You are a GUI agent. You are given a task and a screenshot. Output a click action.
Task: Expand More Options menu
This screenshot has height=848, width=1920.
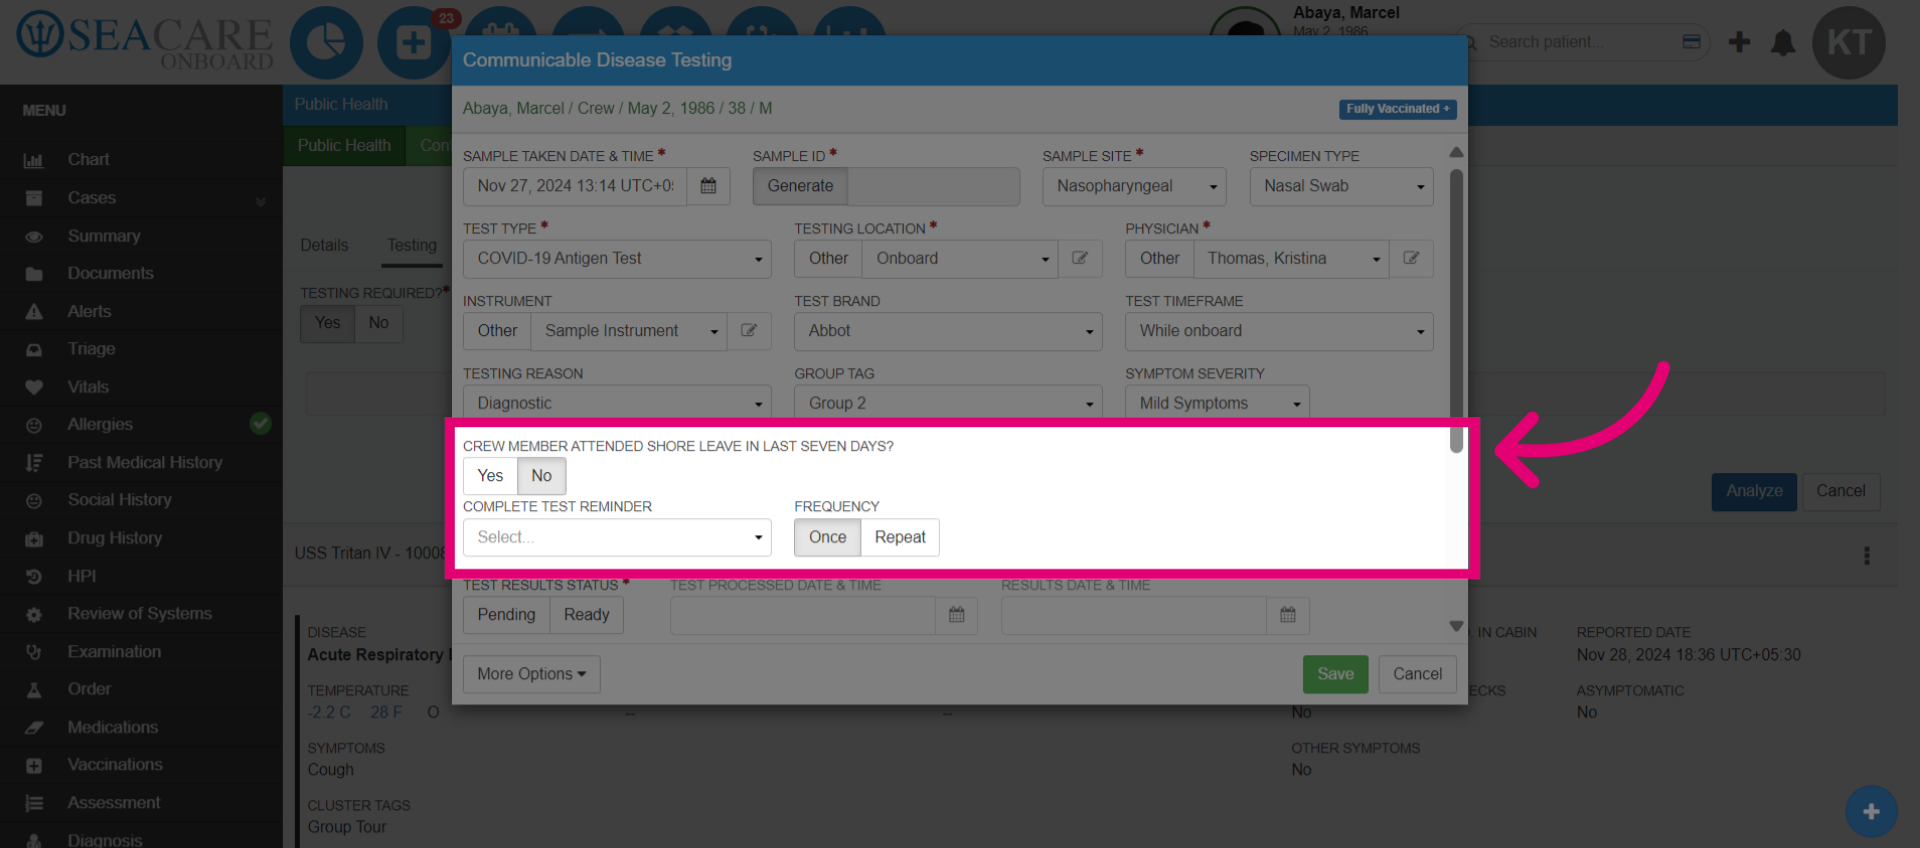click(531, 674)
